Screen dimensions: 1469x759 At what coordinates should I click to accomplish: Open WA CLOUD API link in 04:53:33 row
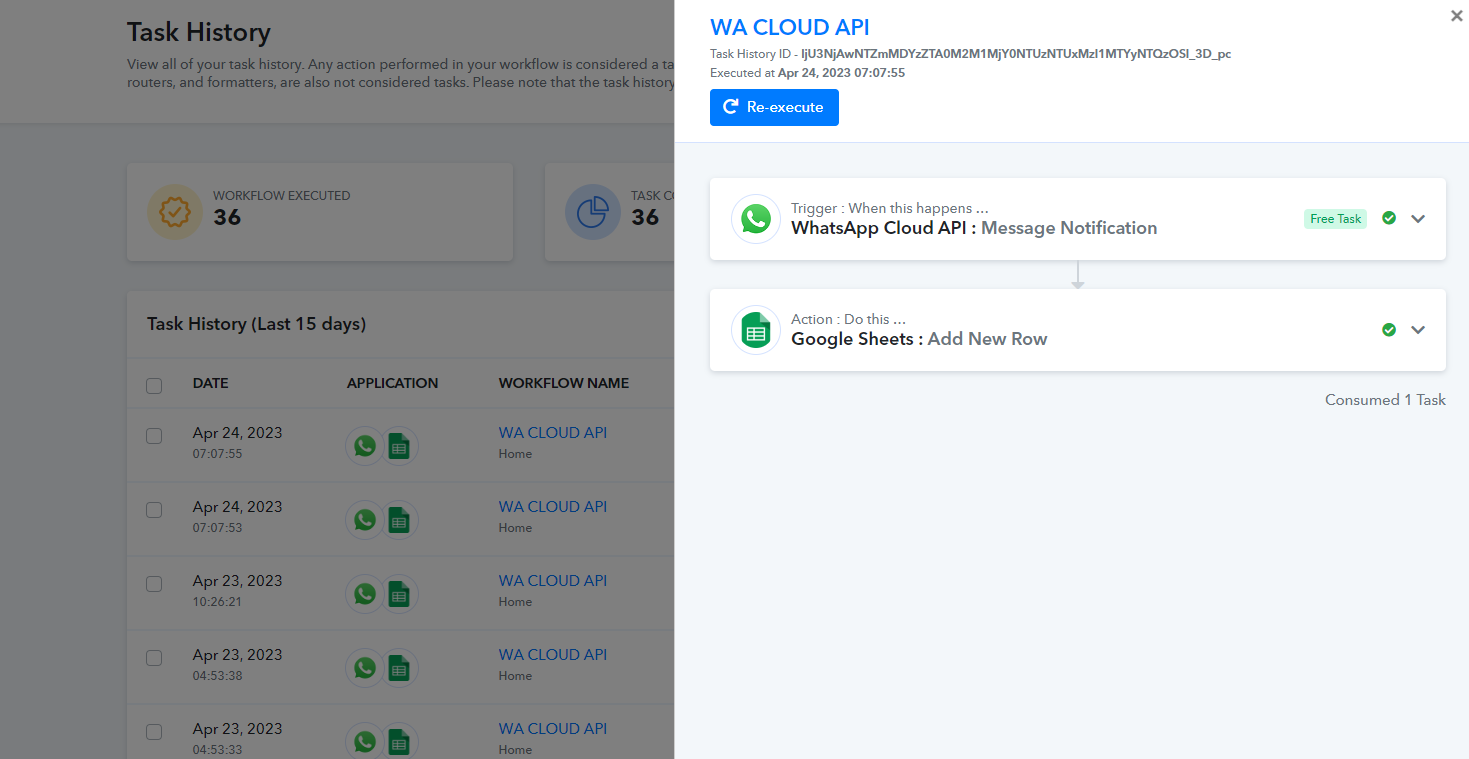point(553,729)
